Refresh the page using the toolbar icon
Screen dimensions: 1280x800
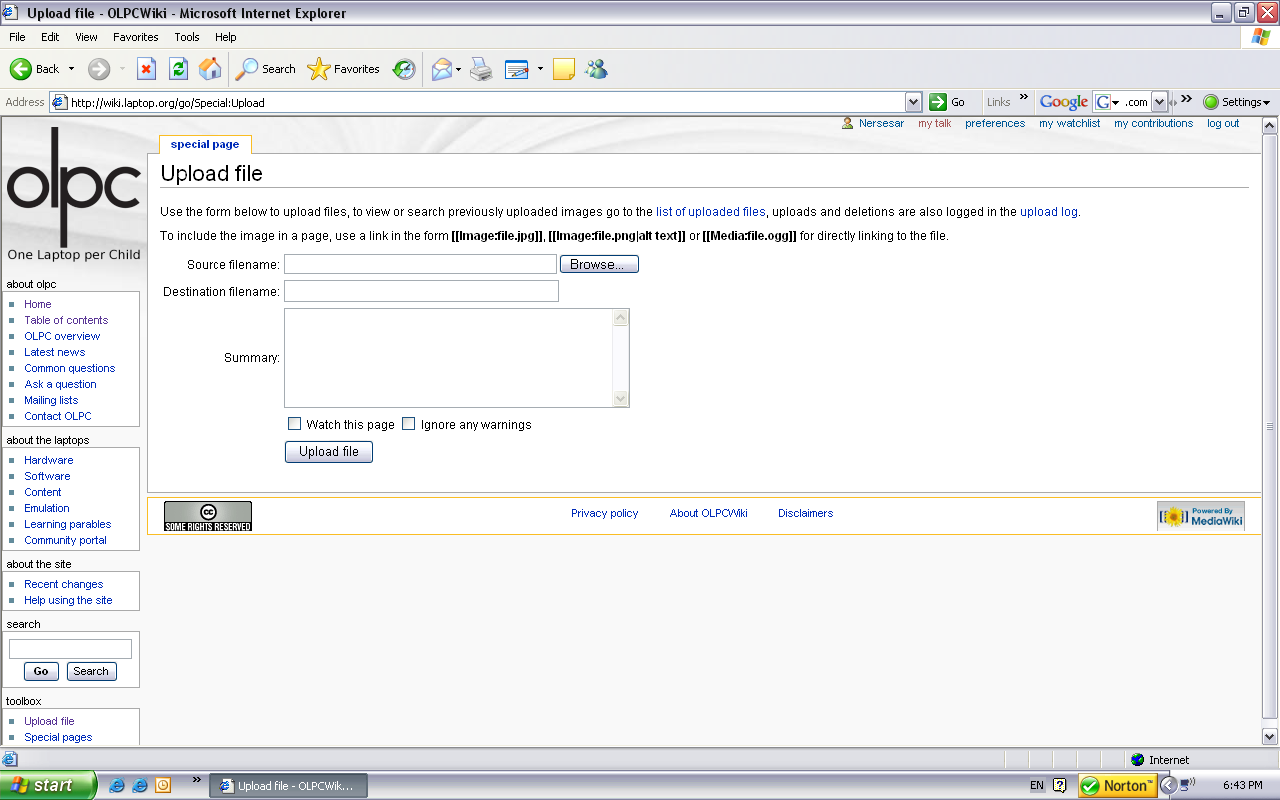coord(178,69)
